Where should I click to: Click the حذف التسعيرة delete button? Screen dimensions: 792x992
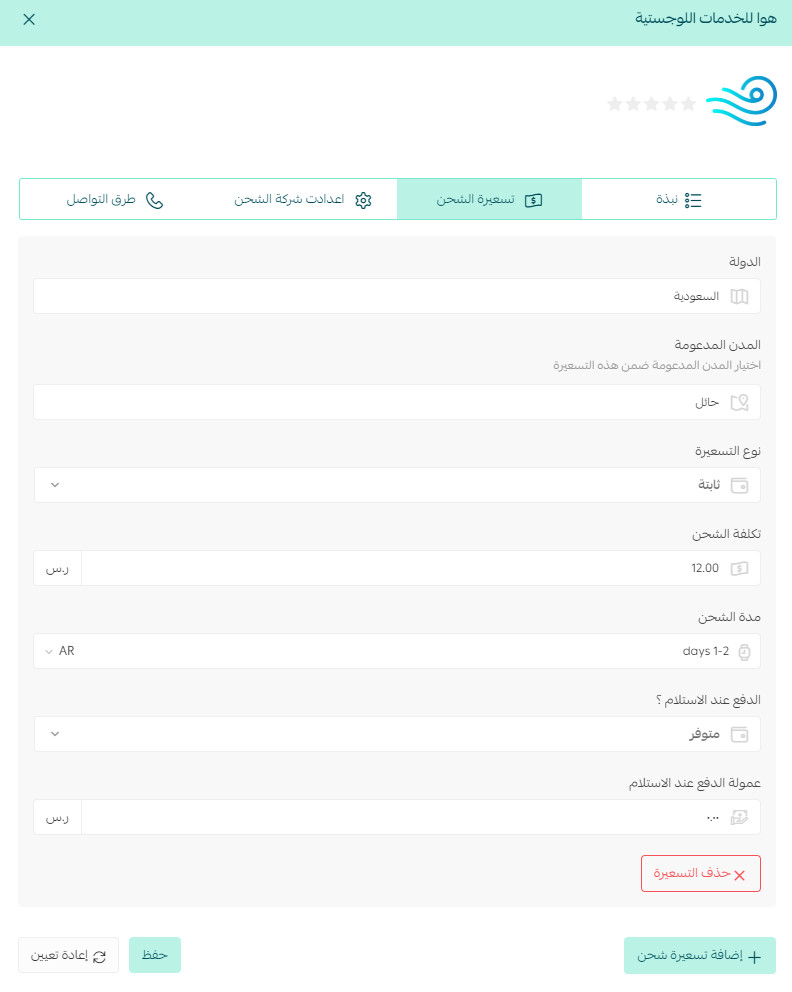coord(700,874)
